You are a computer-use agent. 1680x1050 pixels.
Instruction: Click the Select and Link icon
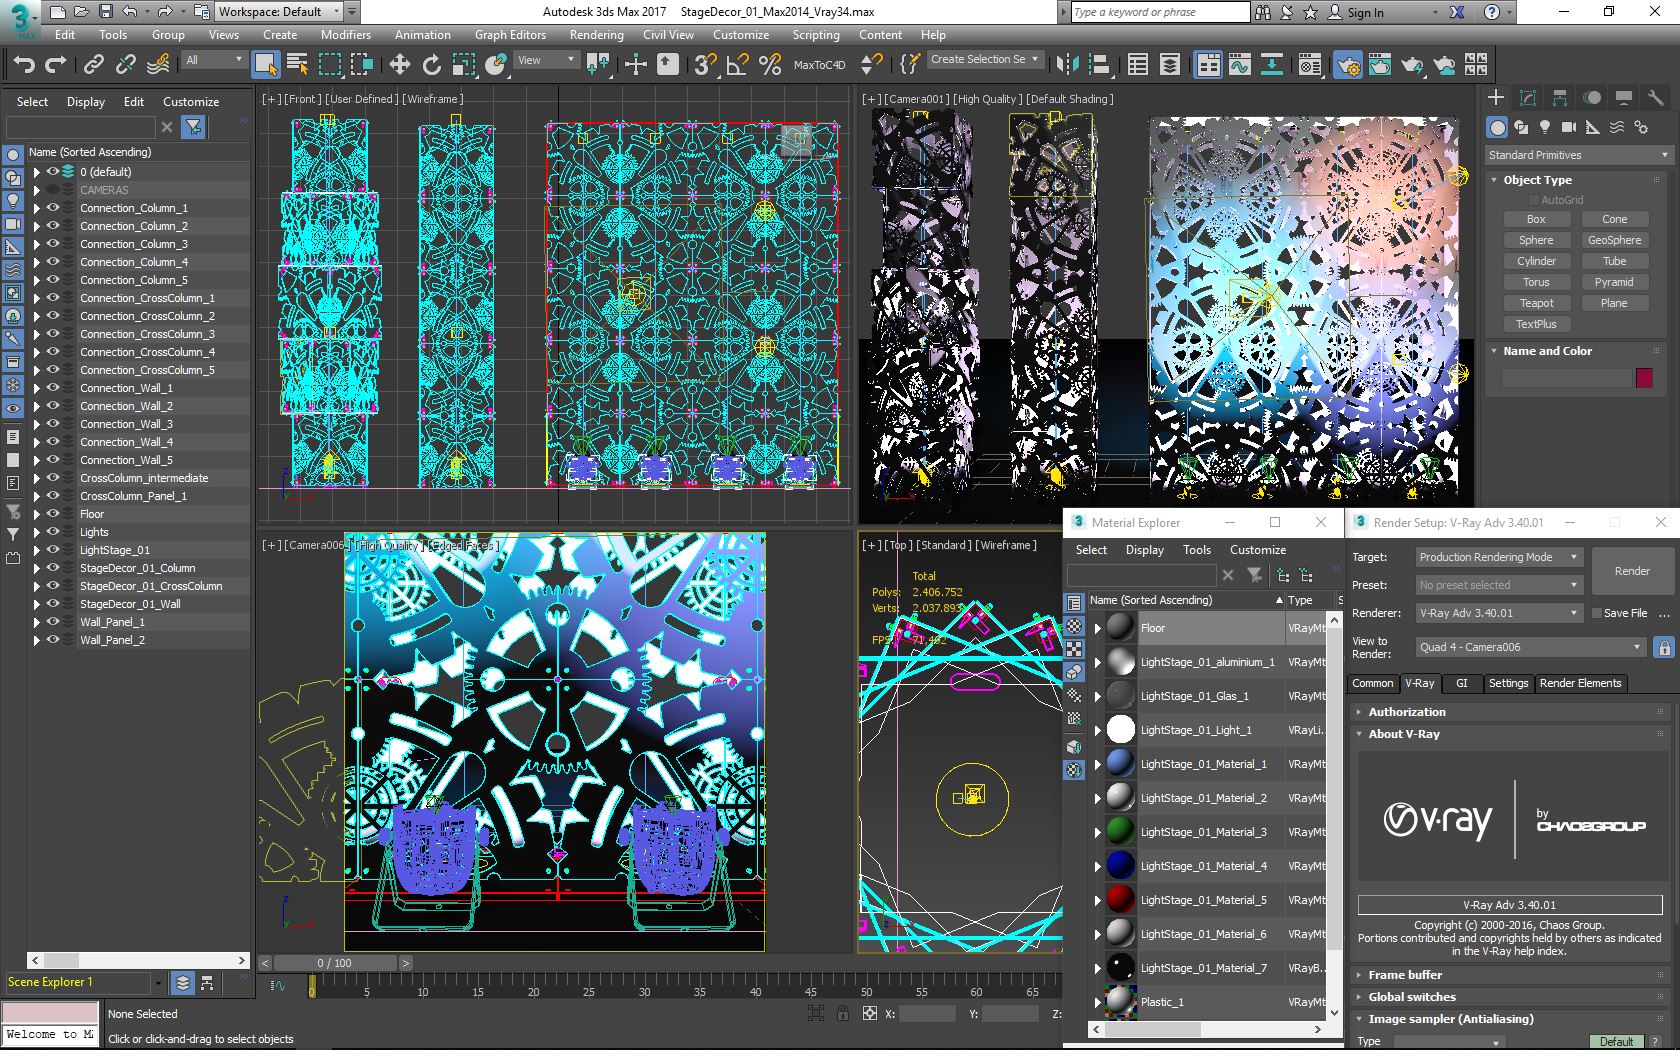93,65
